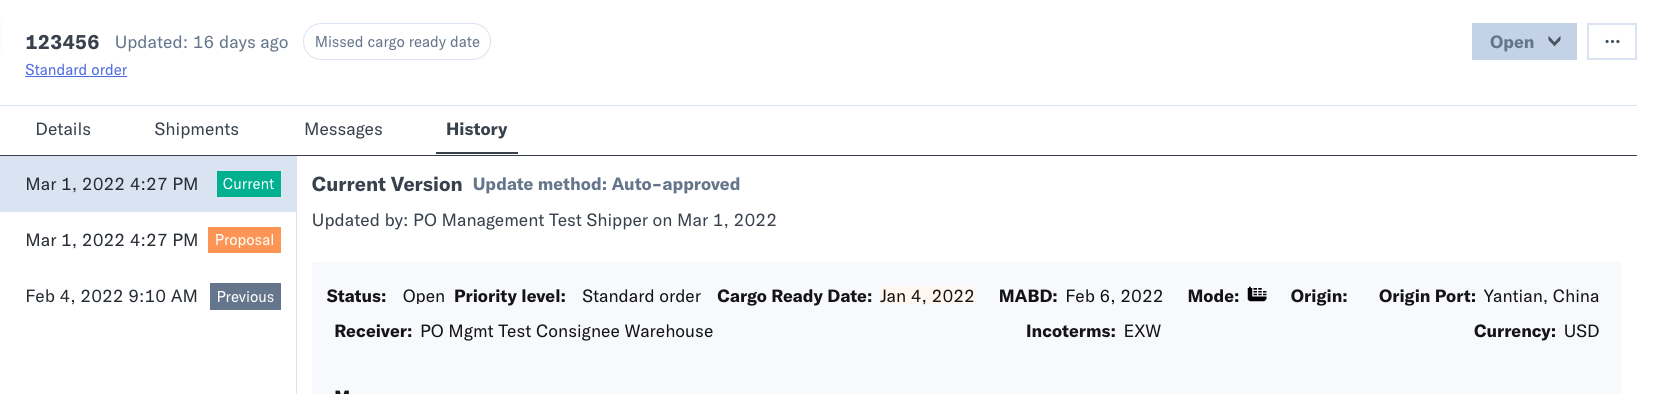This screenshot has width=1671, height=394.
Task: Expand the Open status dropdown
Action: (x=1524, y=42)
